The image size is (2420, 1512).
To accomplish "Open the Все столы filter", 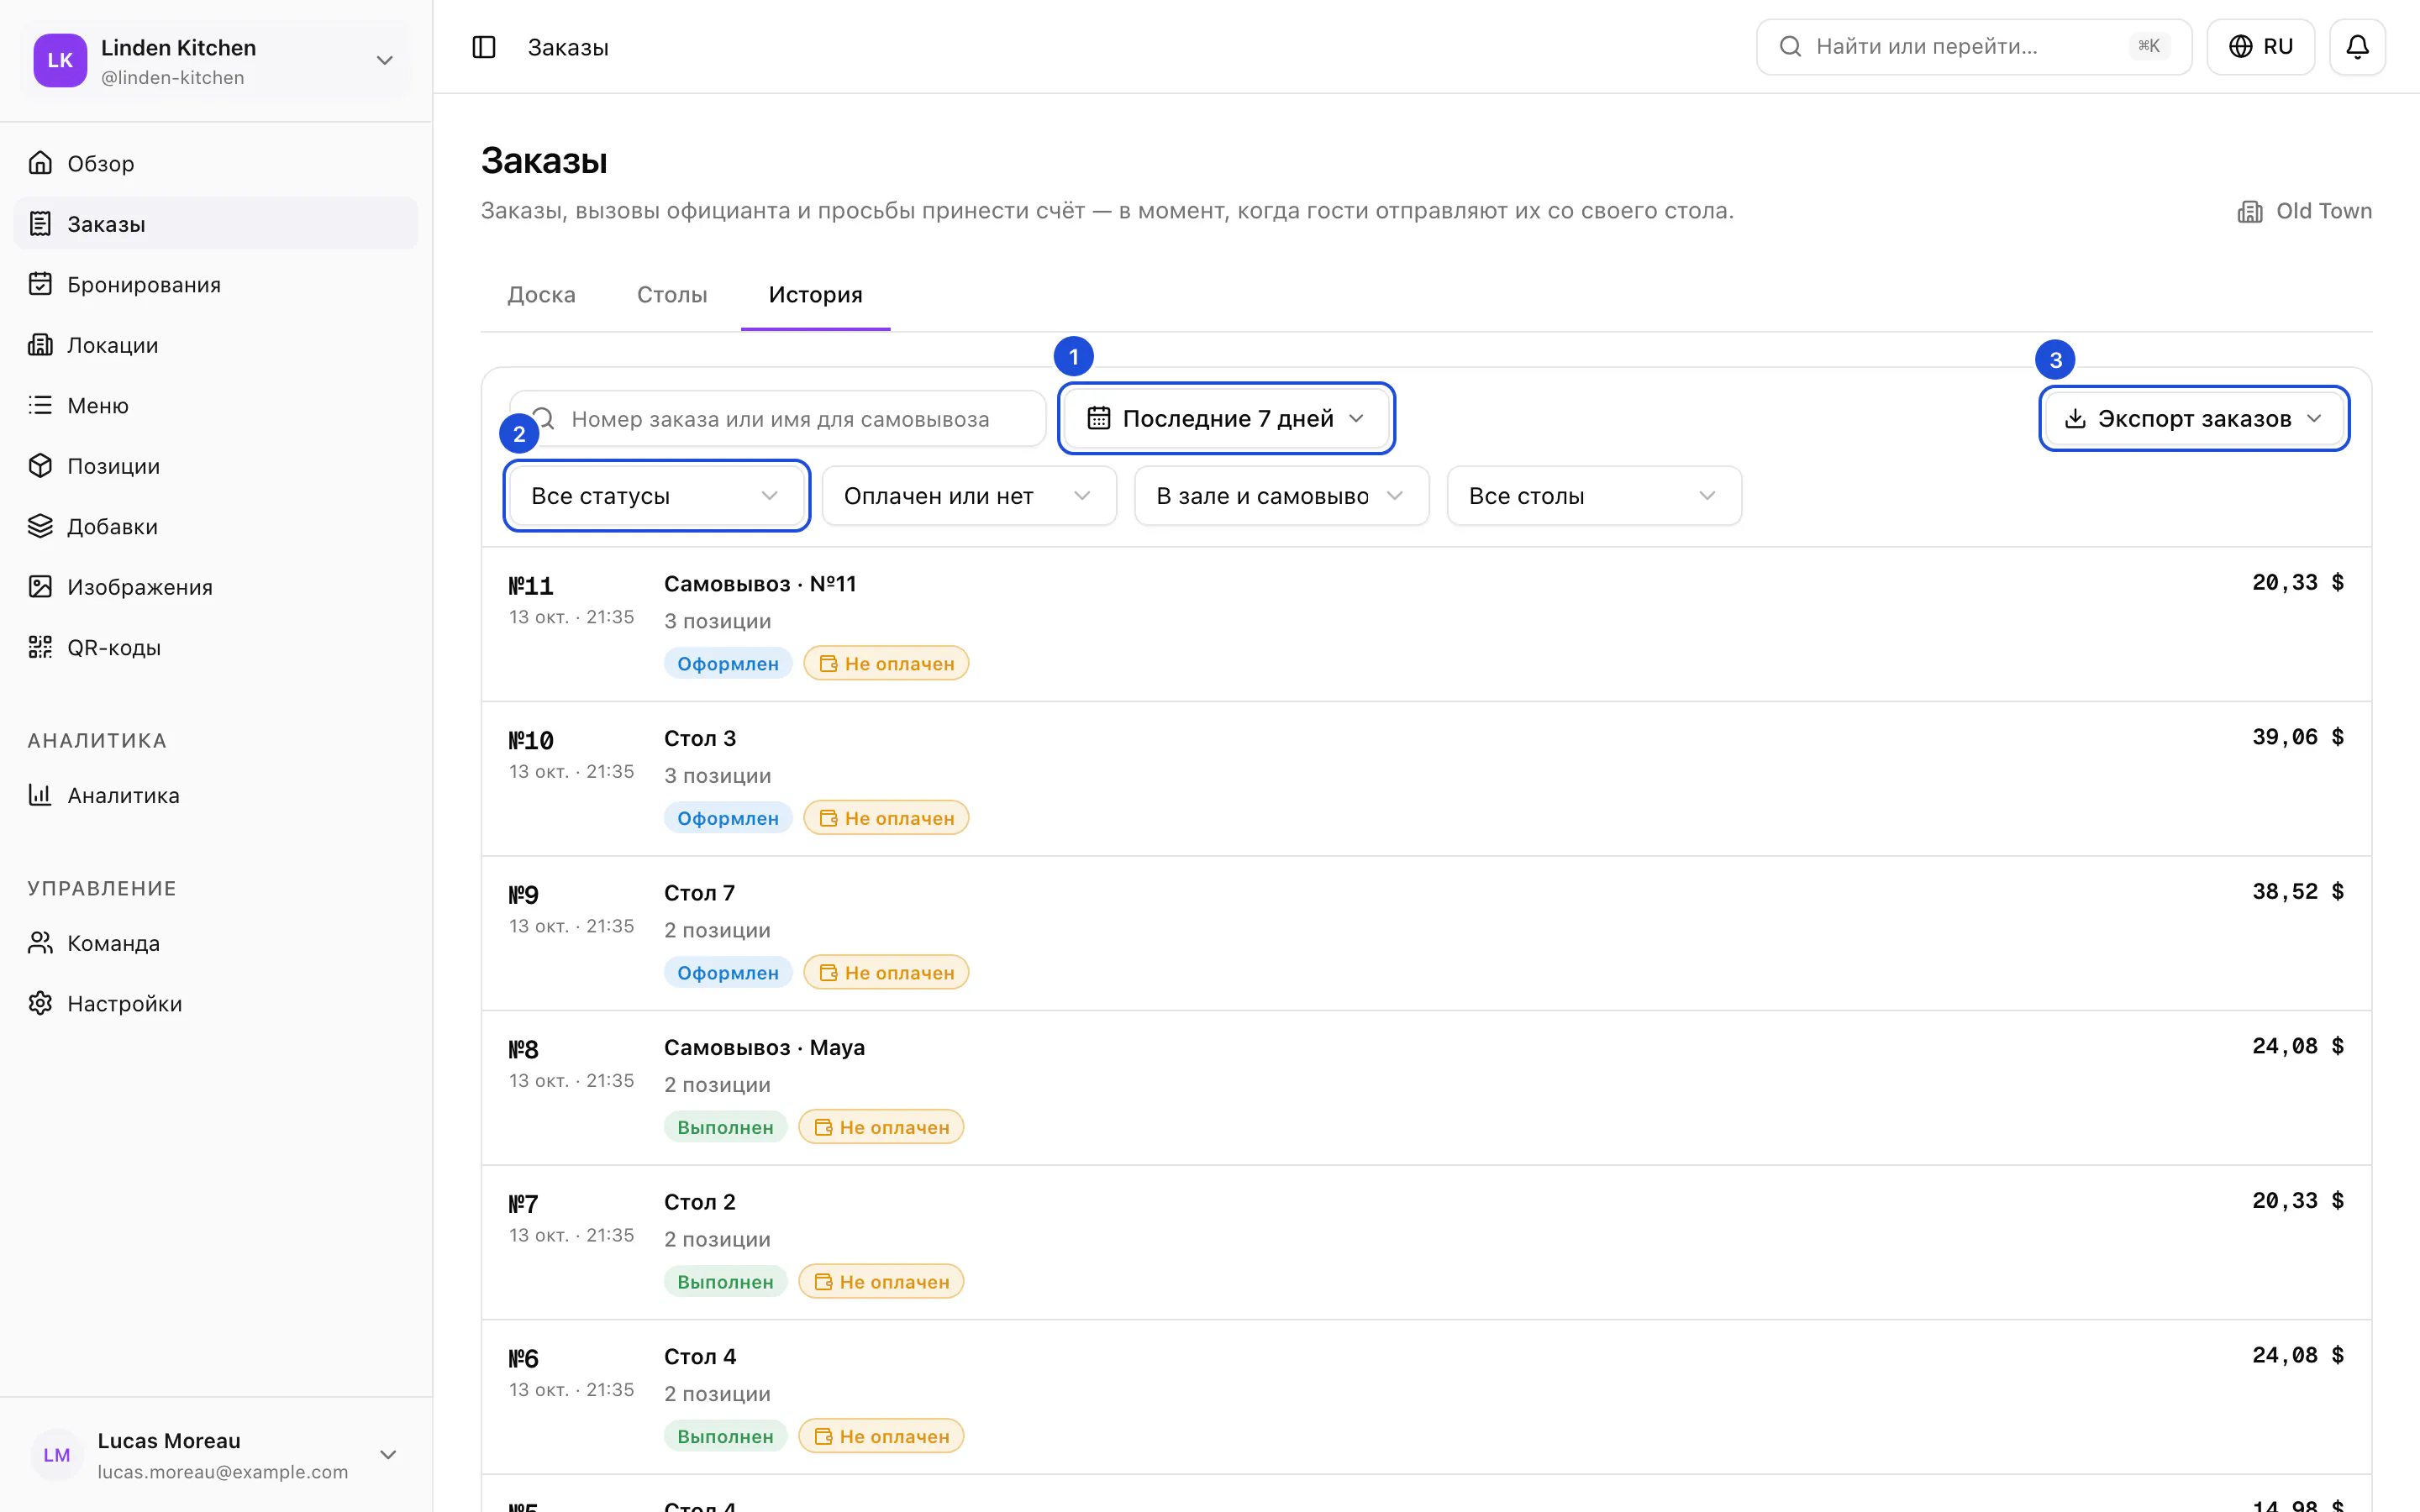I will click(1594, 496).
